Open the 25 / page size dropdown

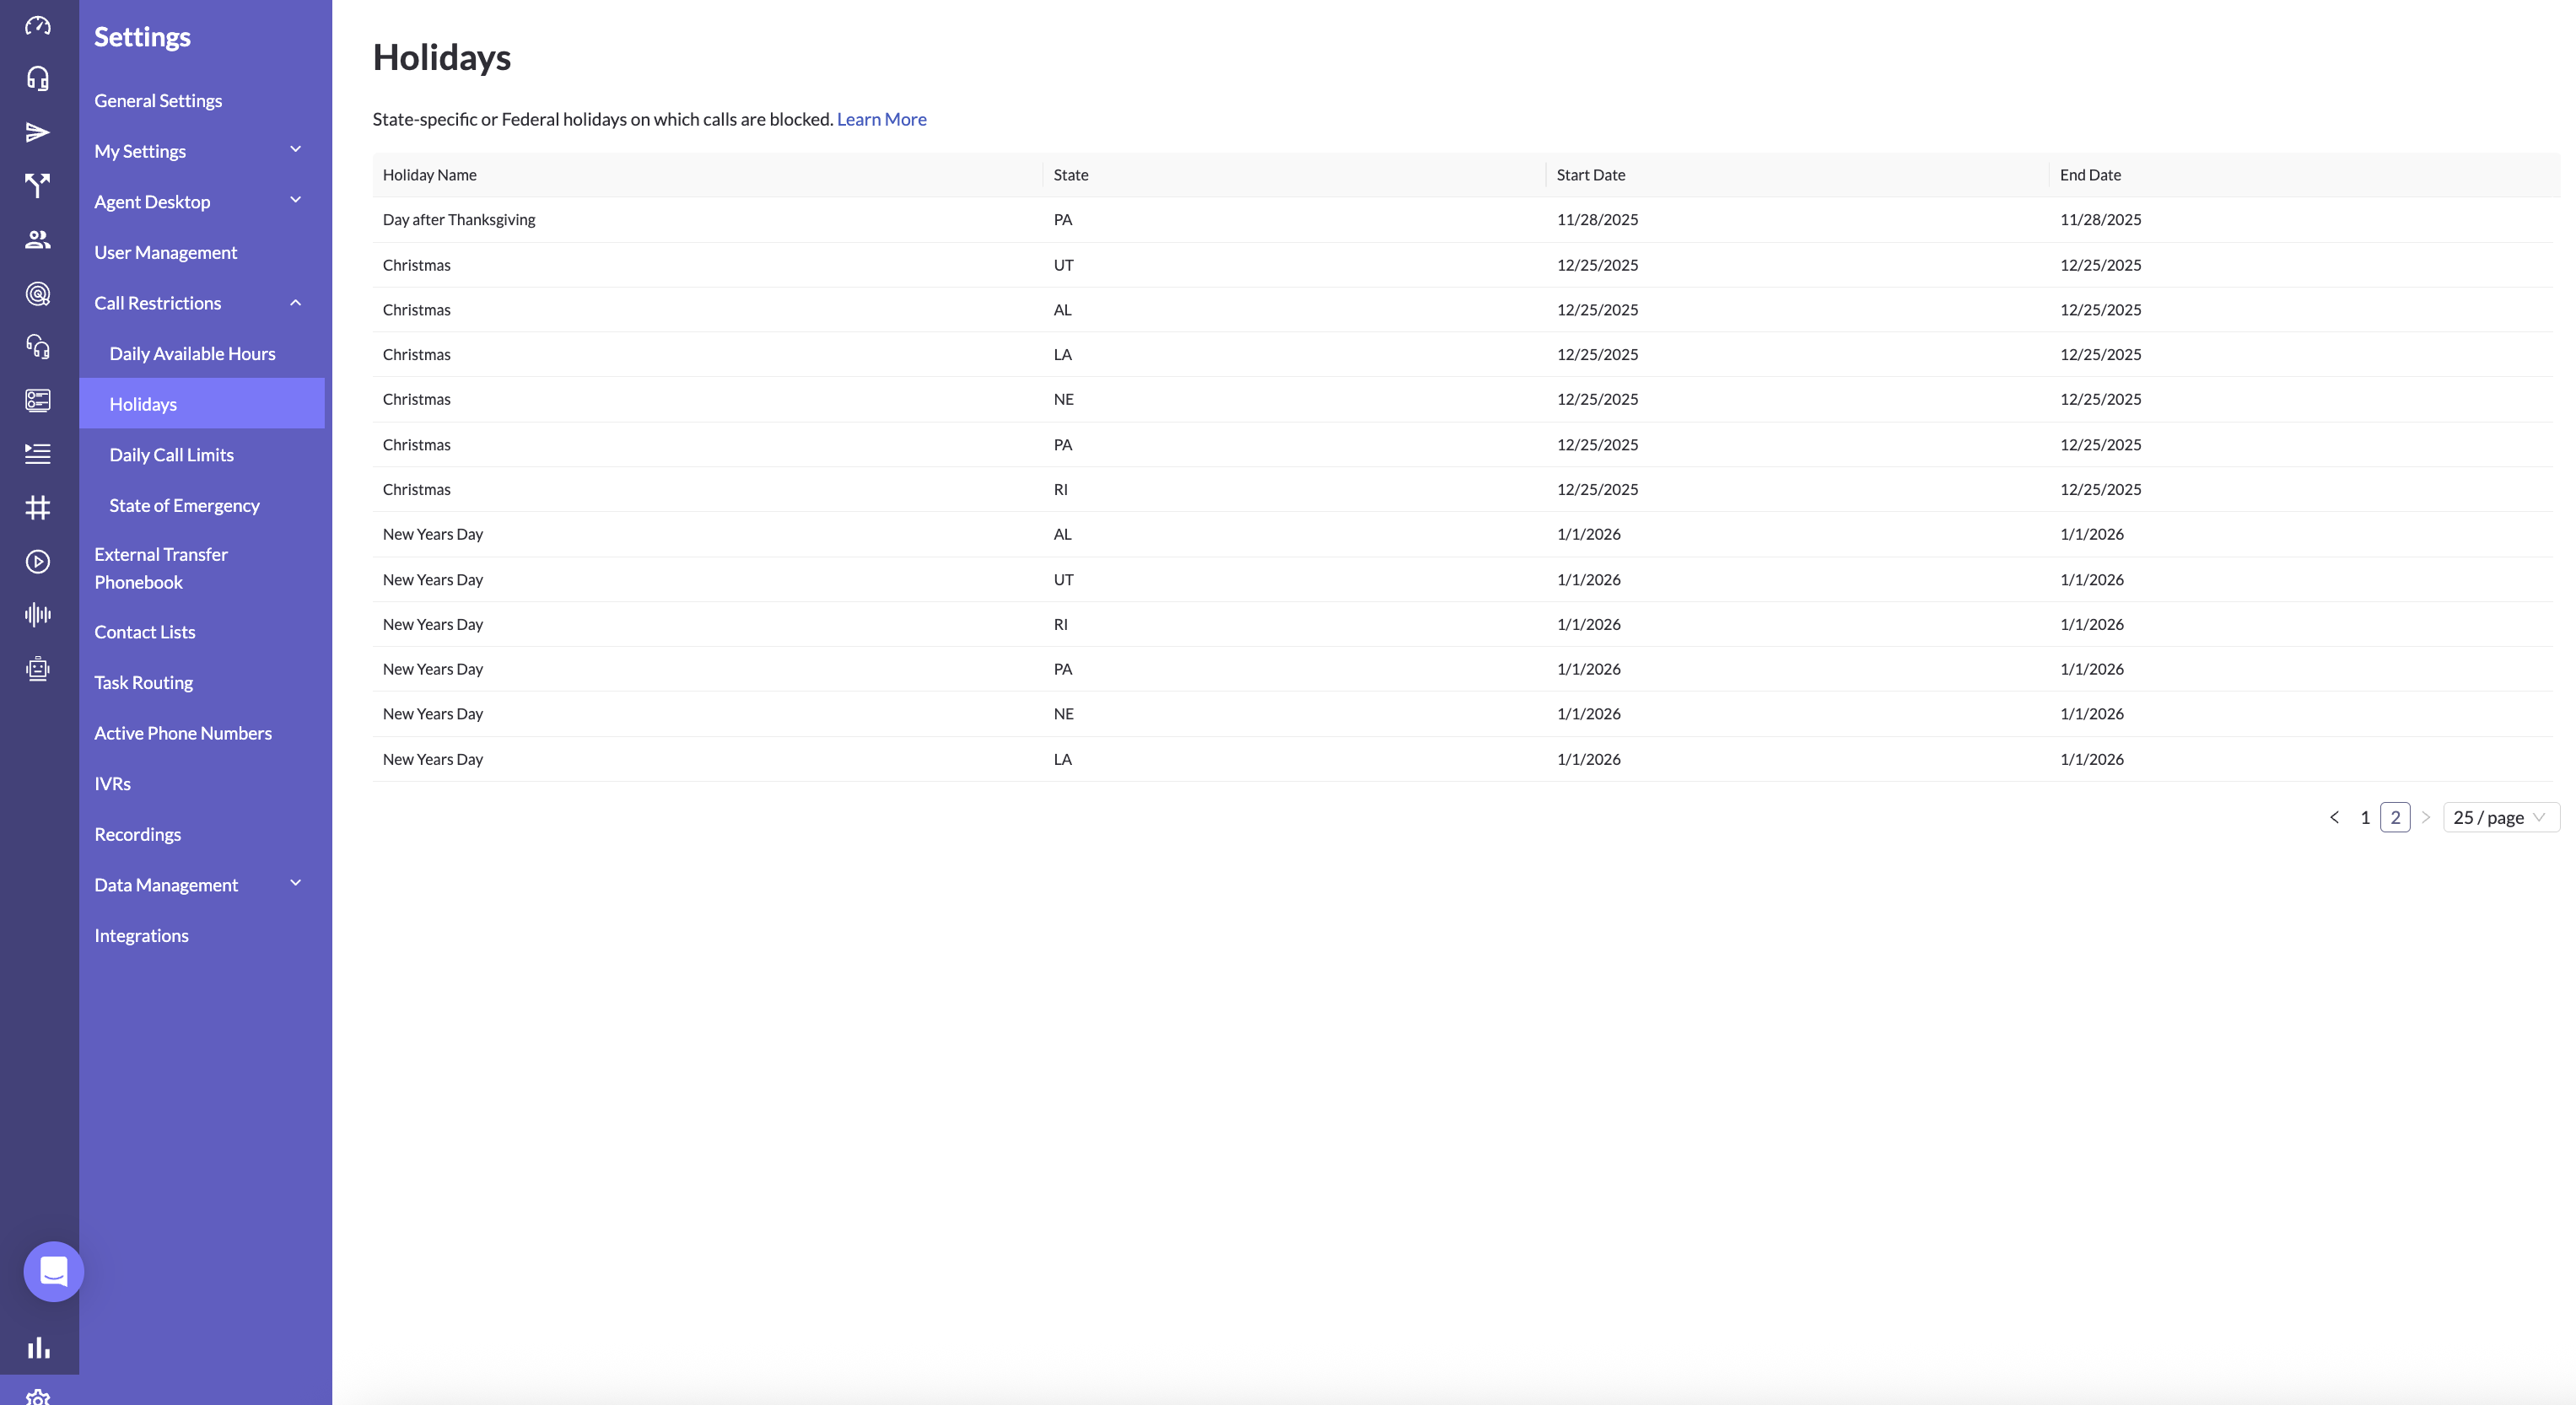click(x=2500, y=817)
